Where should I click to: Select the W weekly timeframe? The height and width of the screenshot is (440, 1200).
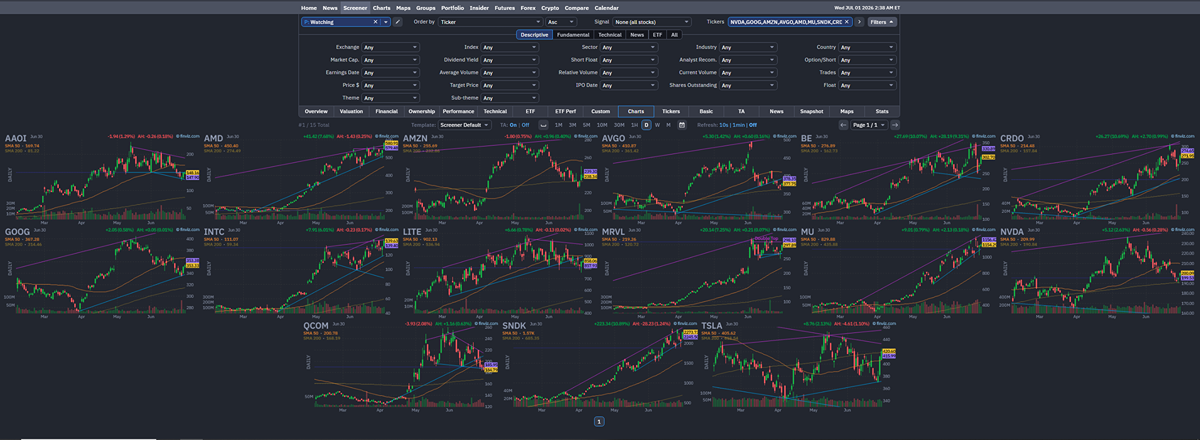(x=657, y=124)
